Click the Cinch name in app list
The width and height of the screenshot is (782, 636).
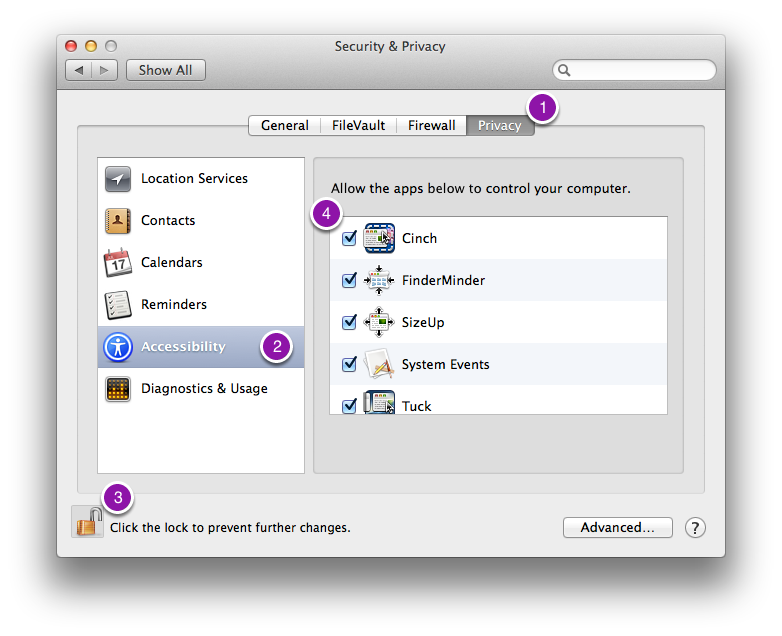coord(419,238)
